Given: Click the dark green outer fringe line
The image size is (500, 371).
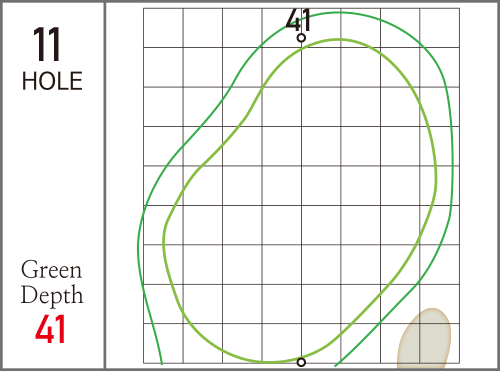Looking at the screenshot, I should point(452,167).
